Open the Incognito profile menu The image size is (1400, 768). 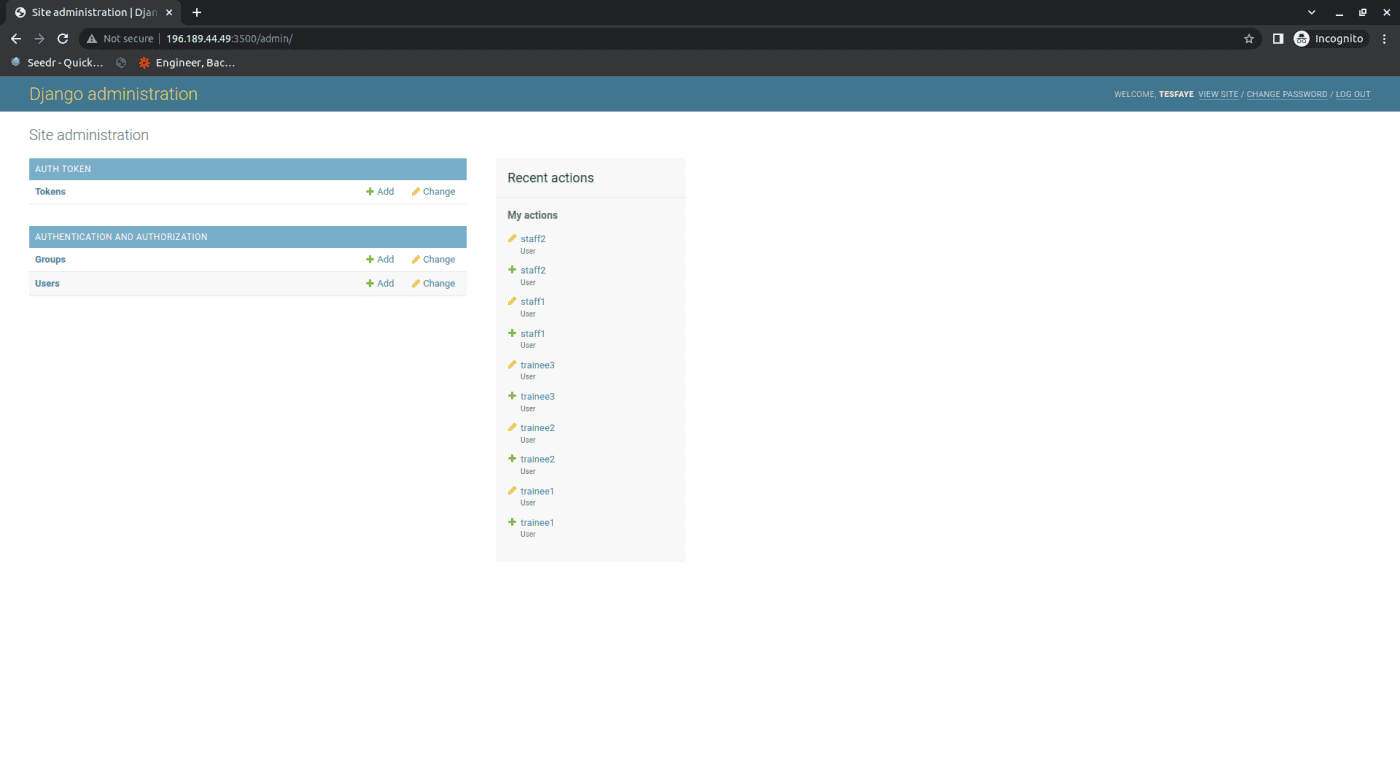[x=1329, y=39]
